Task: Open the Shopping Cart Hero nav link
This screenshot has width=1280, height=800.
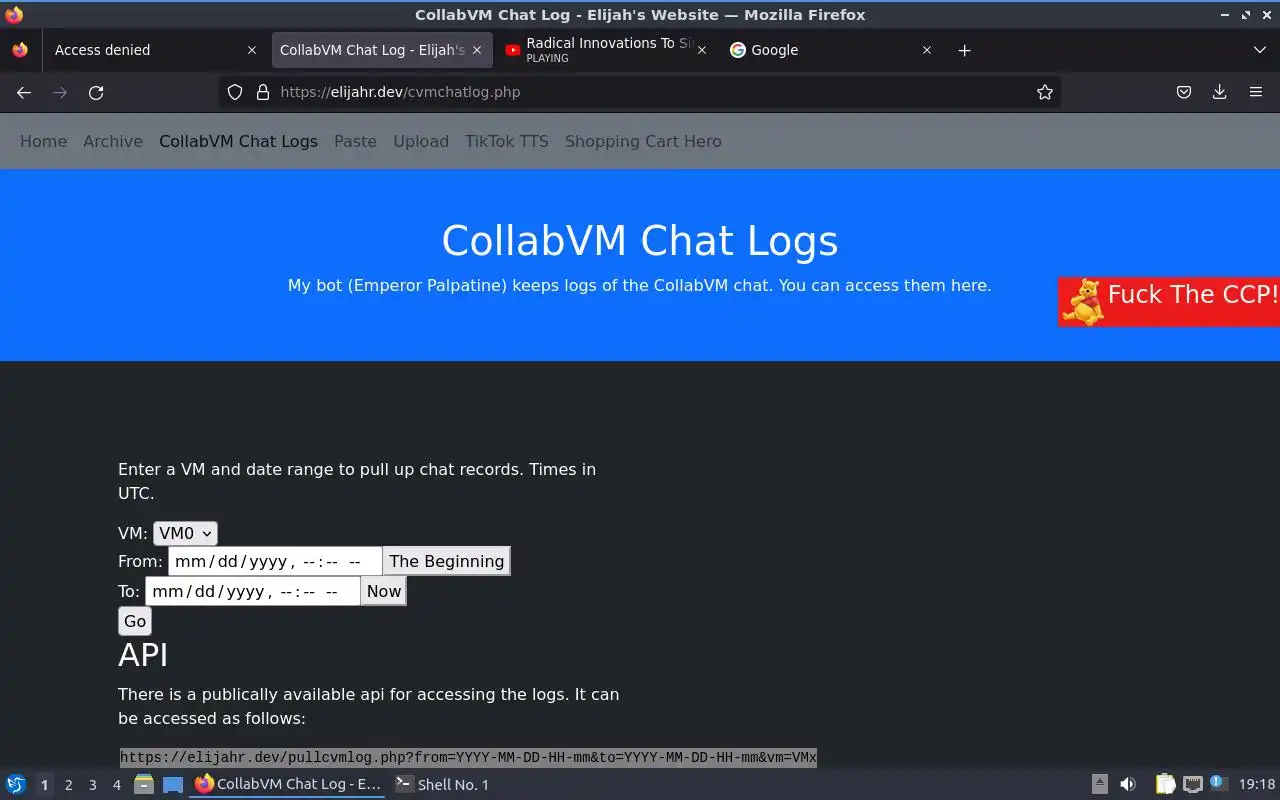Action: tap(643, 141)
